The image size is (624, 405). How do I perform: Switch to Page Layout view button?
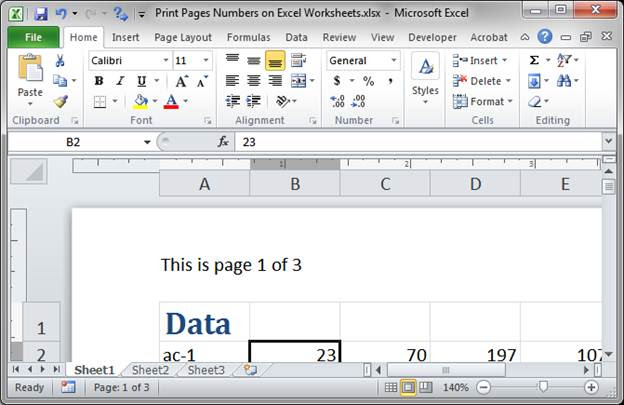408,387
